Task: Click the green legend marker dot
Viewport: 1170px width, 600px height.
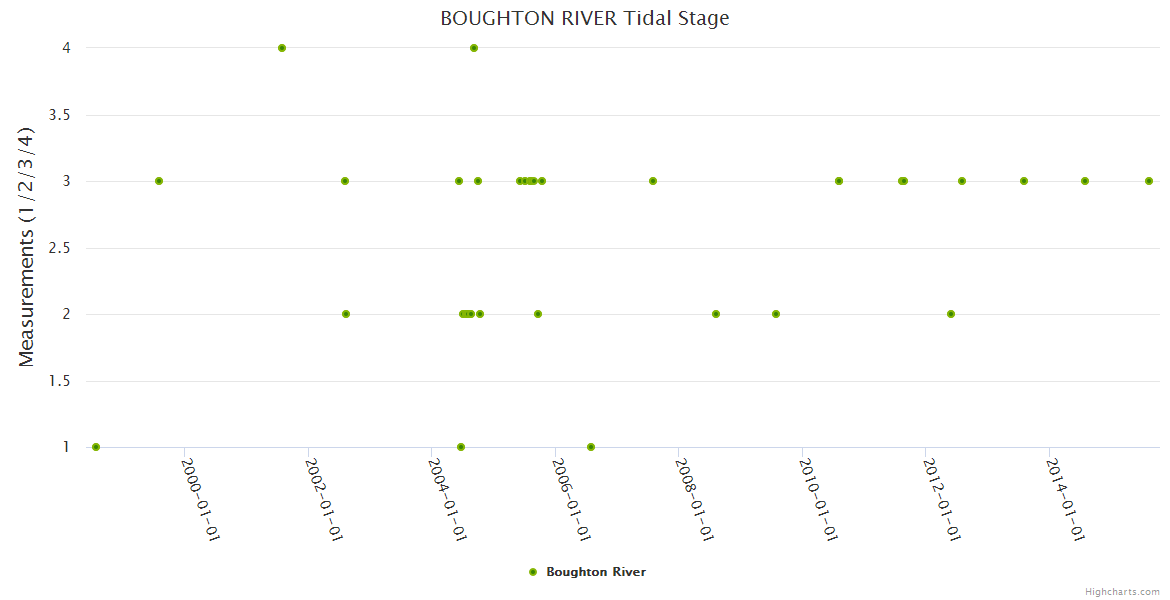Action: [x=533, y=572]
